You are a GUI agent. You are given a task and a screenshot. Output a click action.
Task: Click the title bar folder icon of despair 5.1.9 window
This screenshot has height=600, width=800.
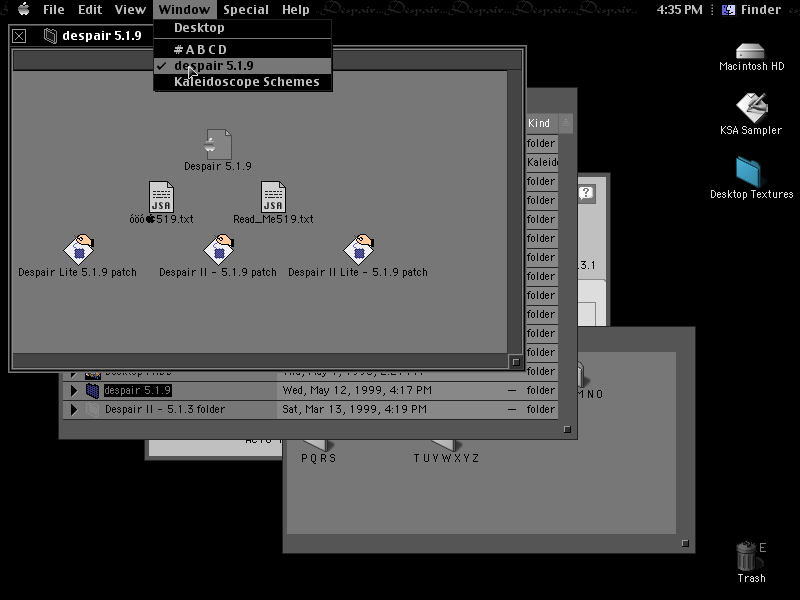tap(50, 36)
